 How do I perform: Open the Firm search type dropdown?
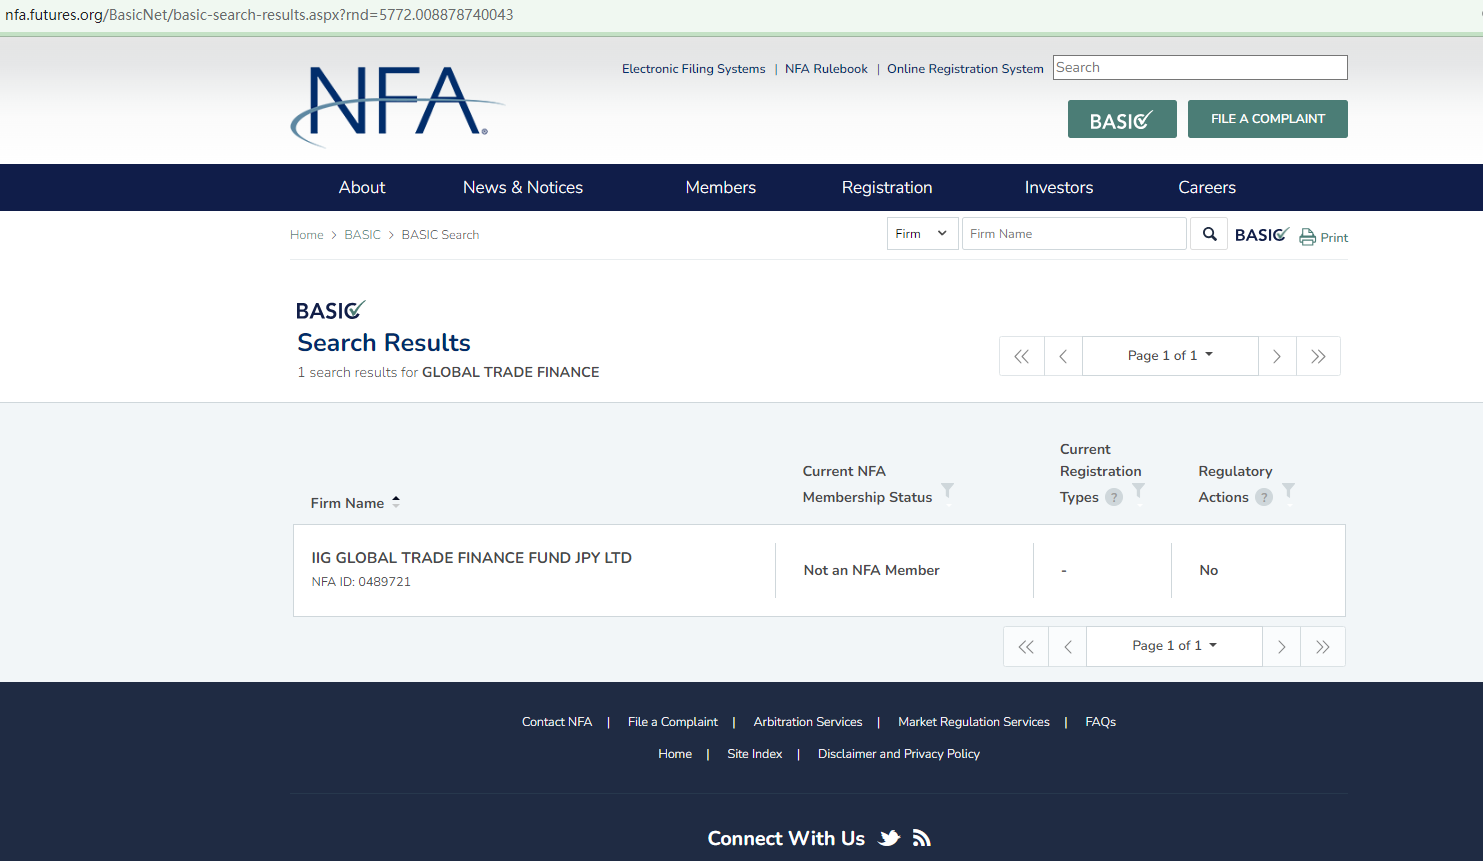[x=922, y=234]
